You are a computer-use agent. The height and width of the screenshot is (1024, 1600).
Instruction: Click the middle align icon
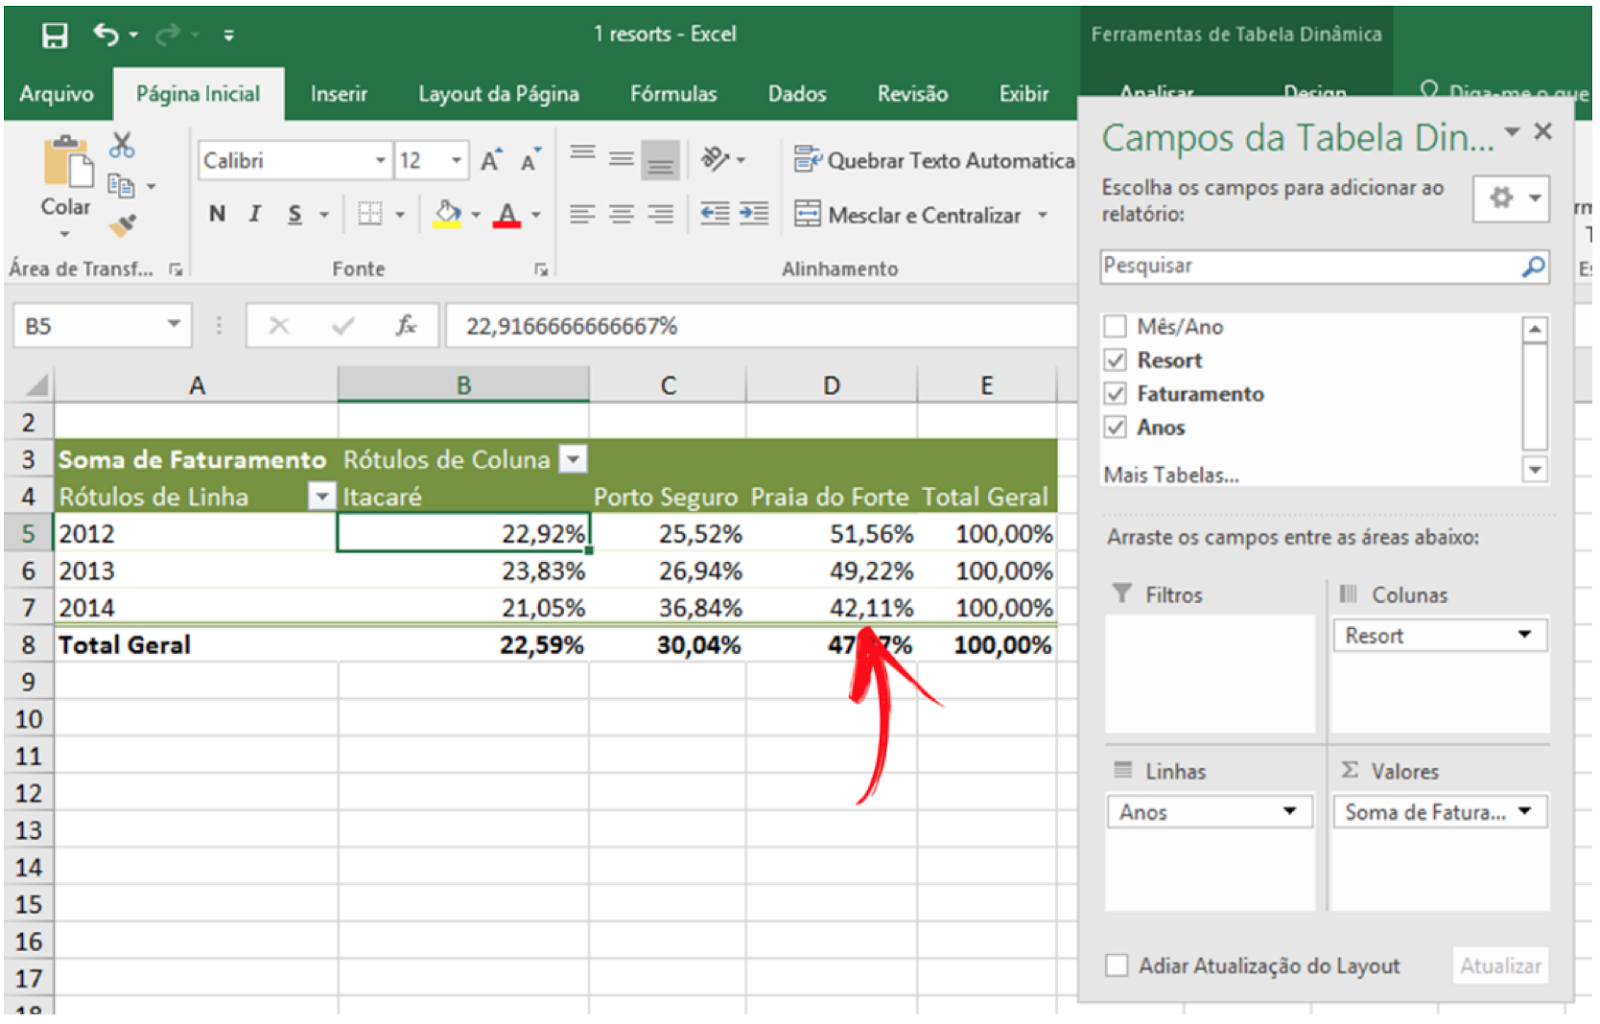(x=622, y=159)
